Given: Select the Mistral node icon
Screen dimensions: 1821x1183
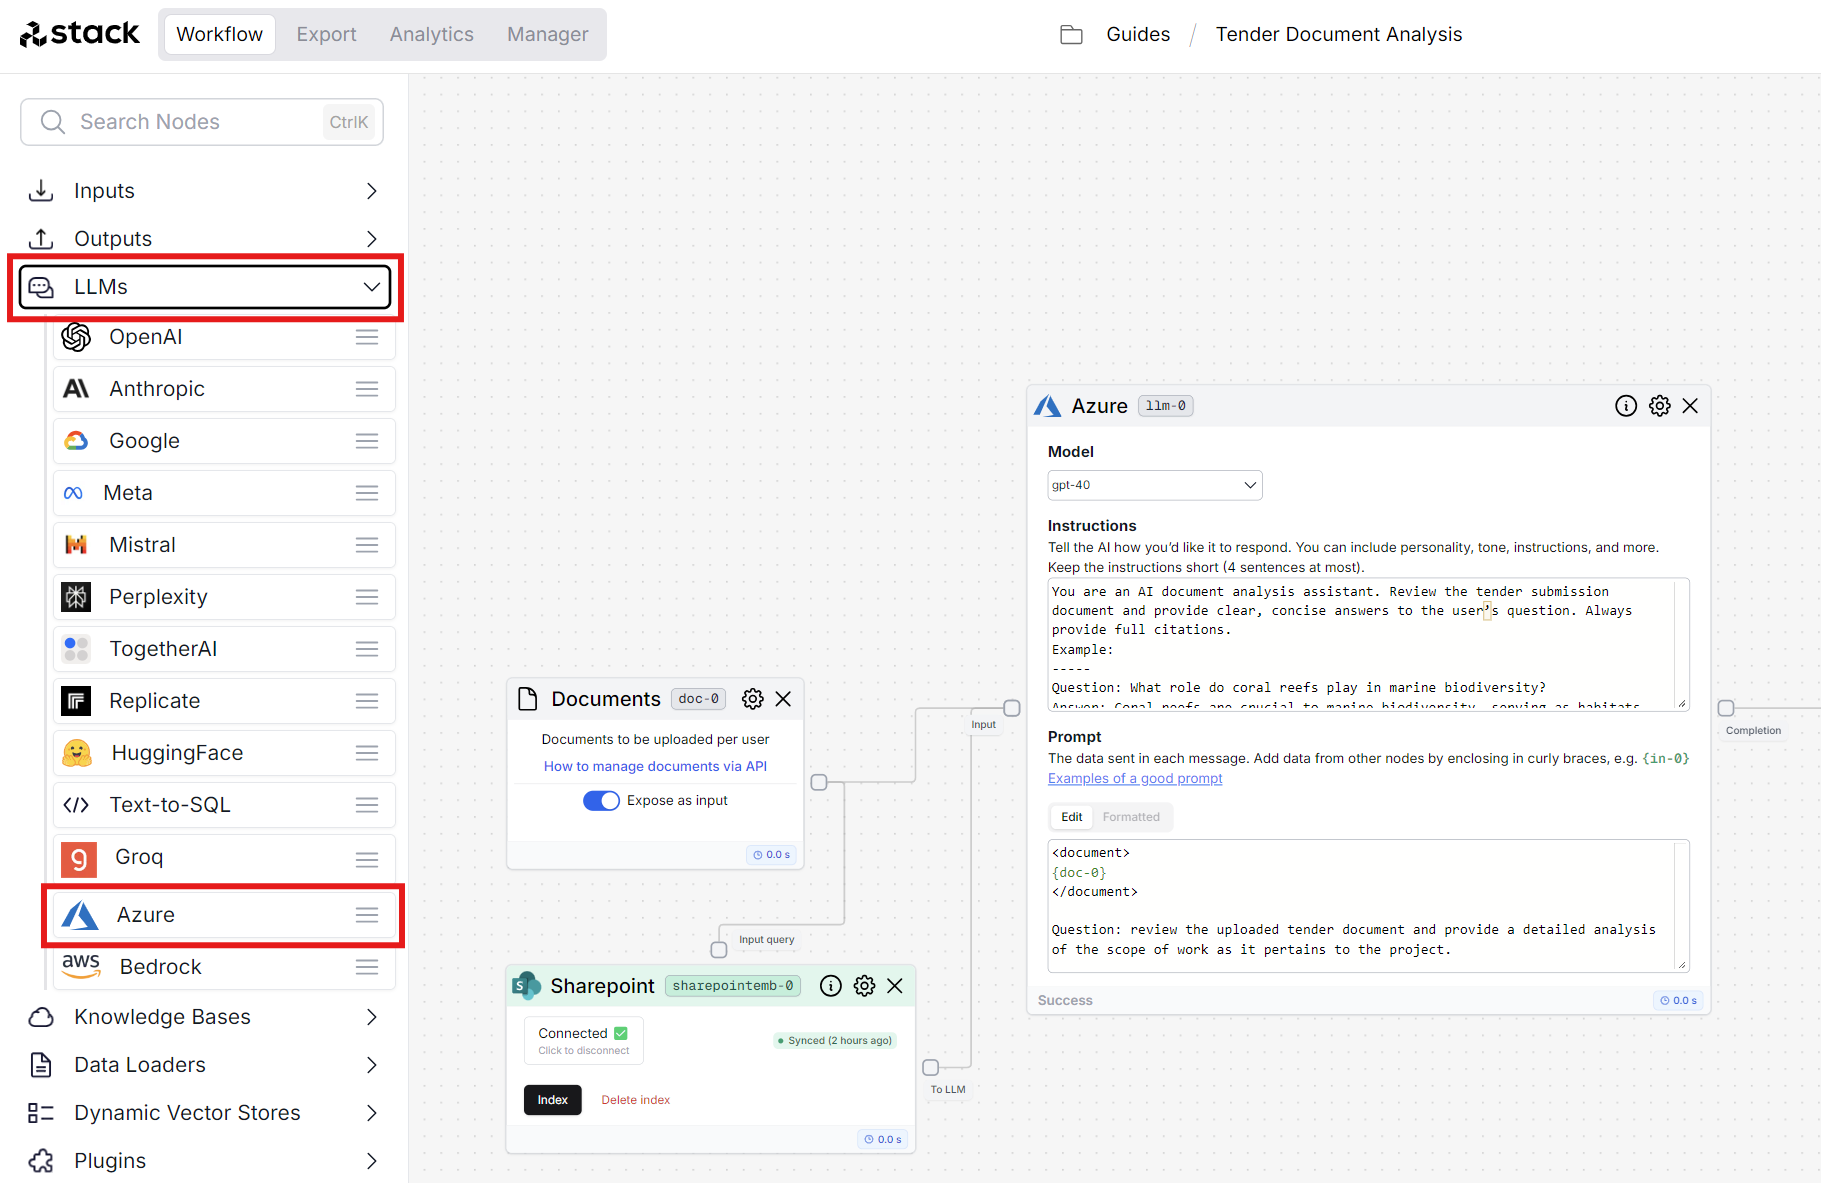Looking at the screenshot, I should (x=76, y=545).
